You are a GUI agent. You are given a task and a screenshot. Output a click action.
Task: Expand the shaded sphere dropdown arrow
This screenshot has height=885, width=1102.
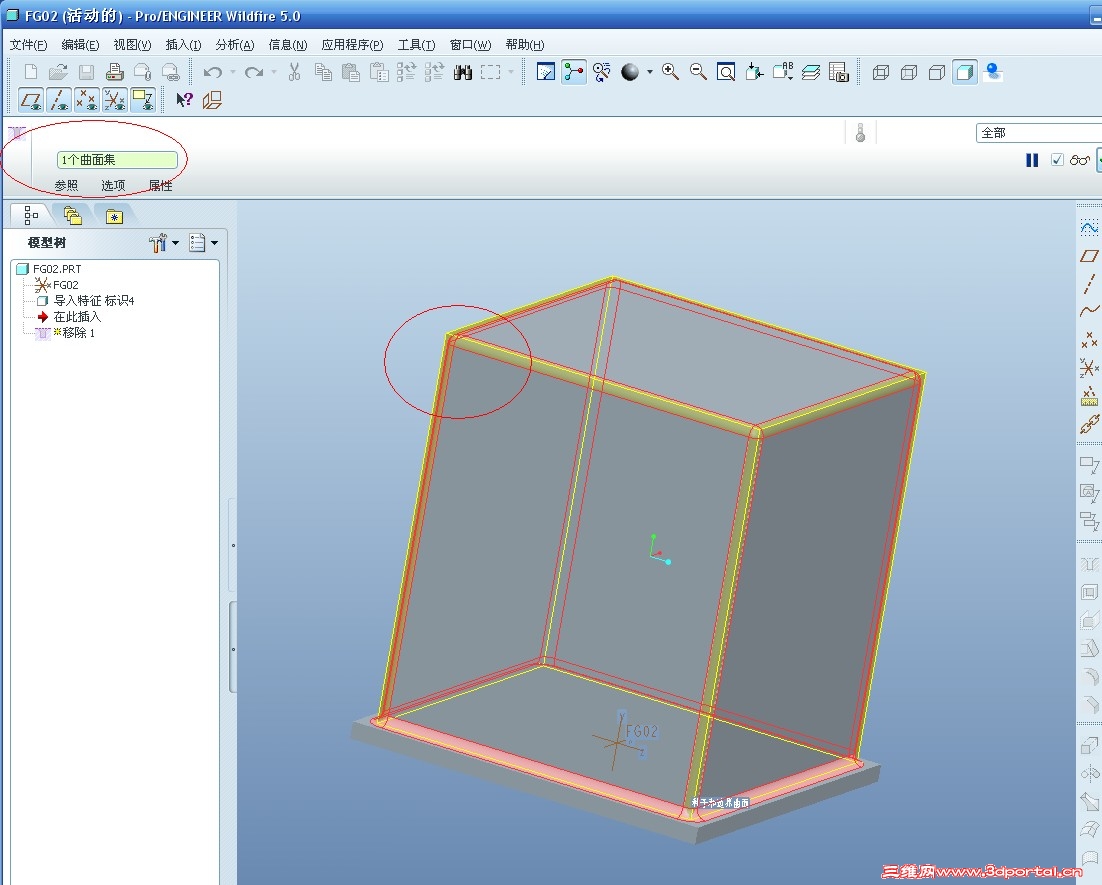tap(649, 72)
